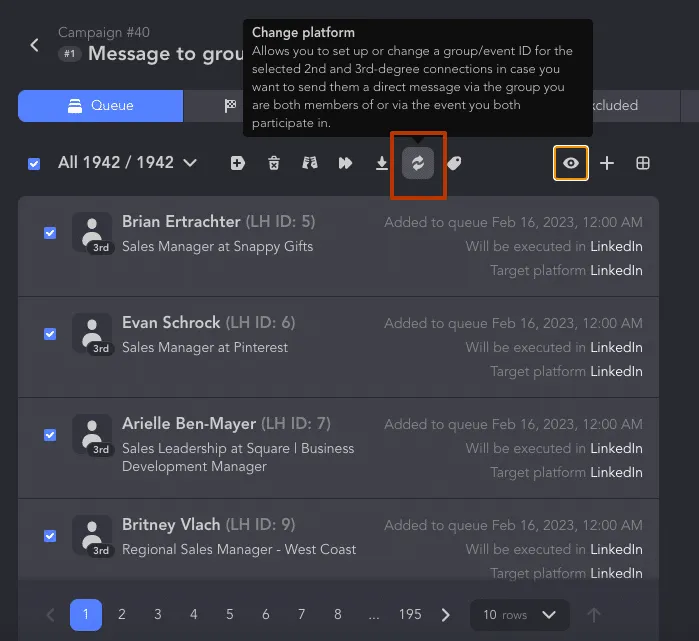699x641 pixels.
Task: Click the previous page arrow
Action: pos(50,615)
